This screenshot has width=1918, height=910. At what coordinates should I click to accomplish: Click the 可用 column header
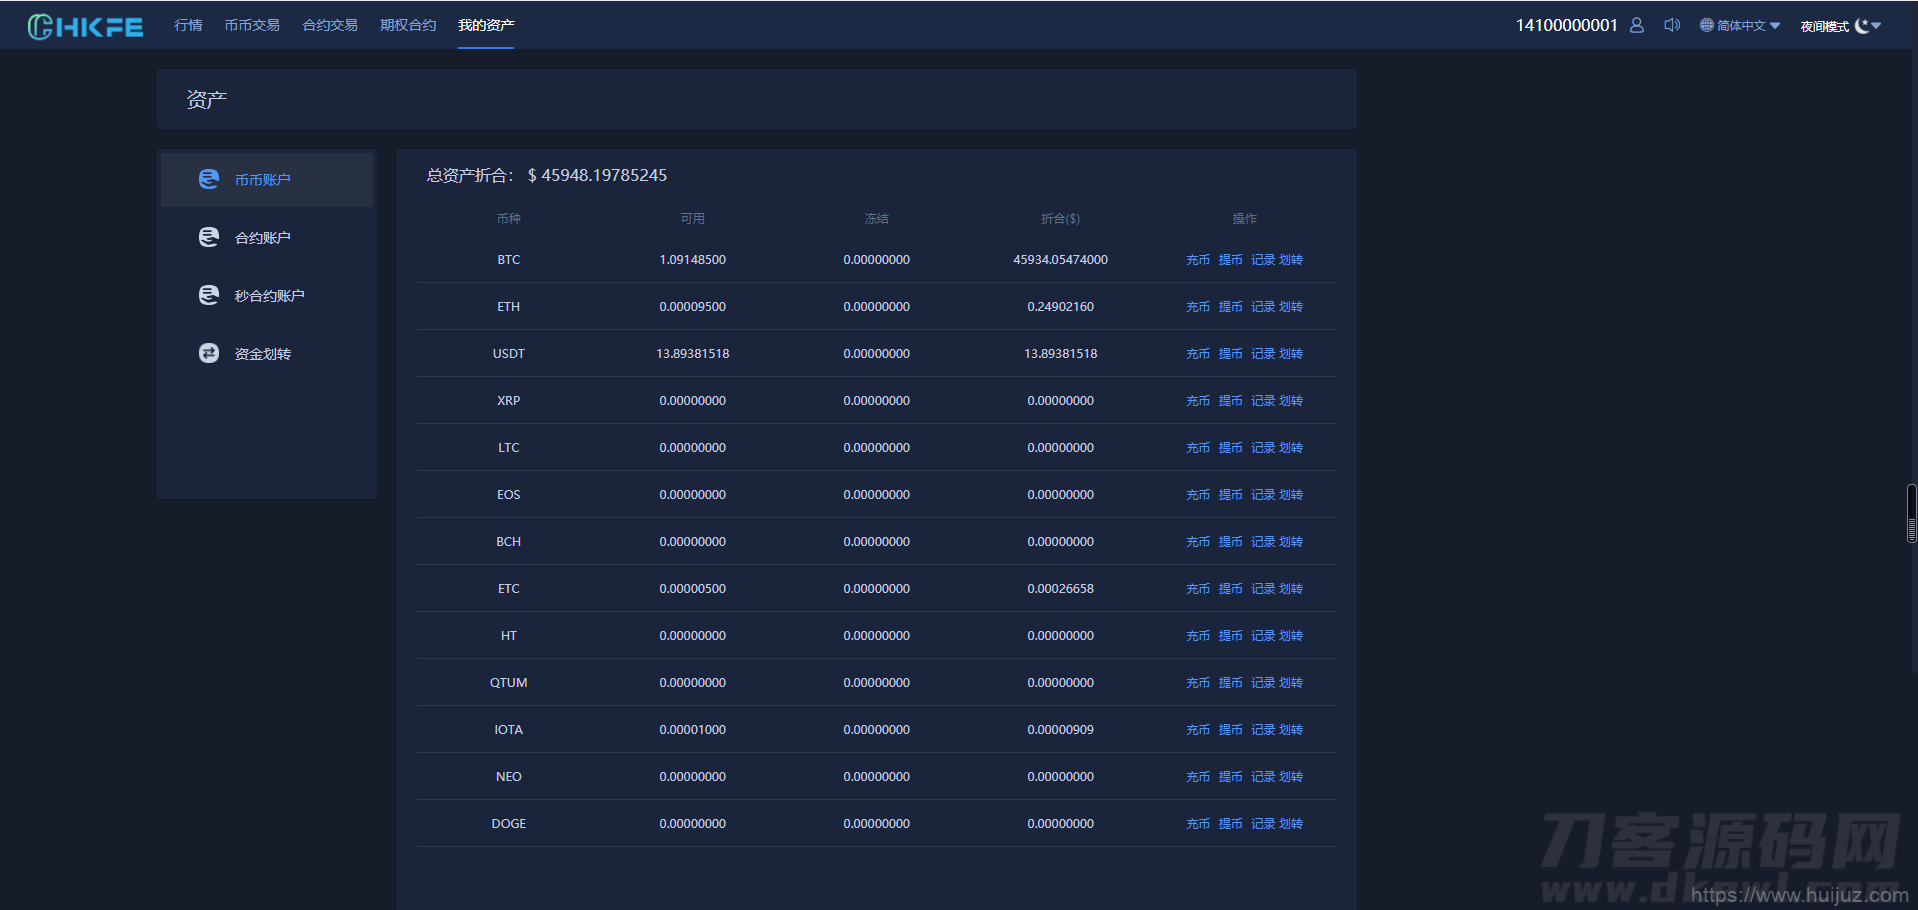pos(692,219)
